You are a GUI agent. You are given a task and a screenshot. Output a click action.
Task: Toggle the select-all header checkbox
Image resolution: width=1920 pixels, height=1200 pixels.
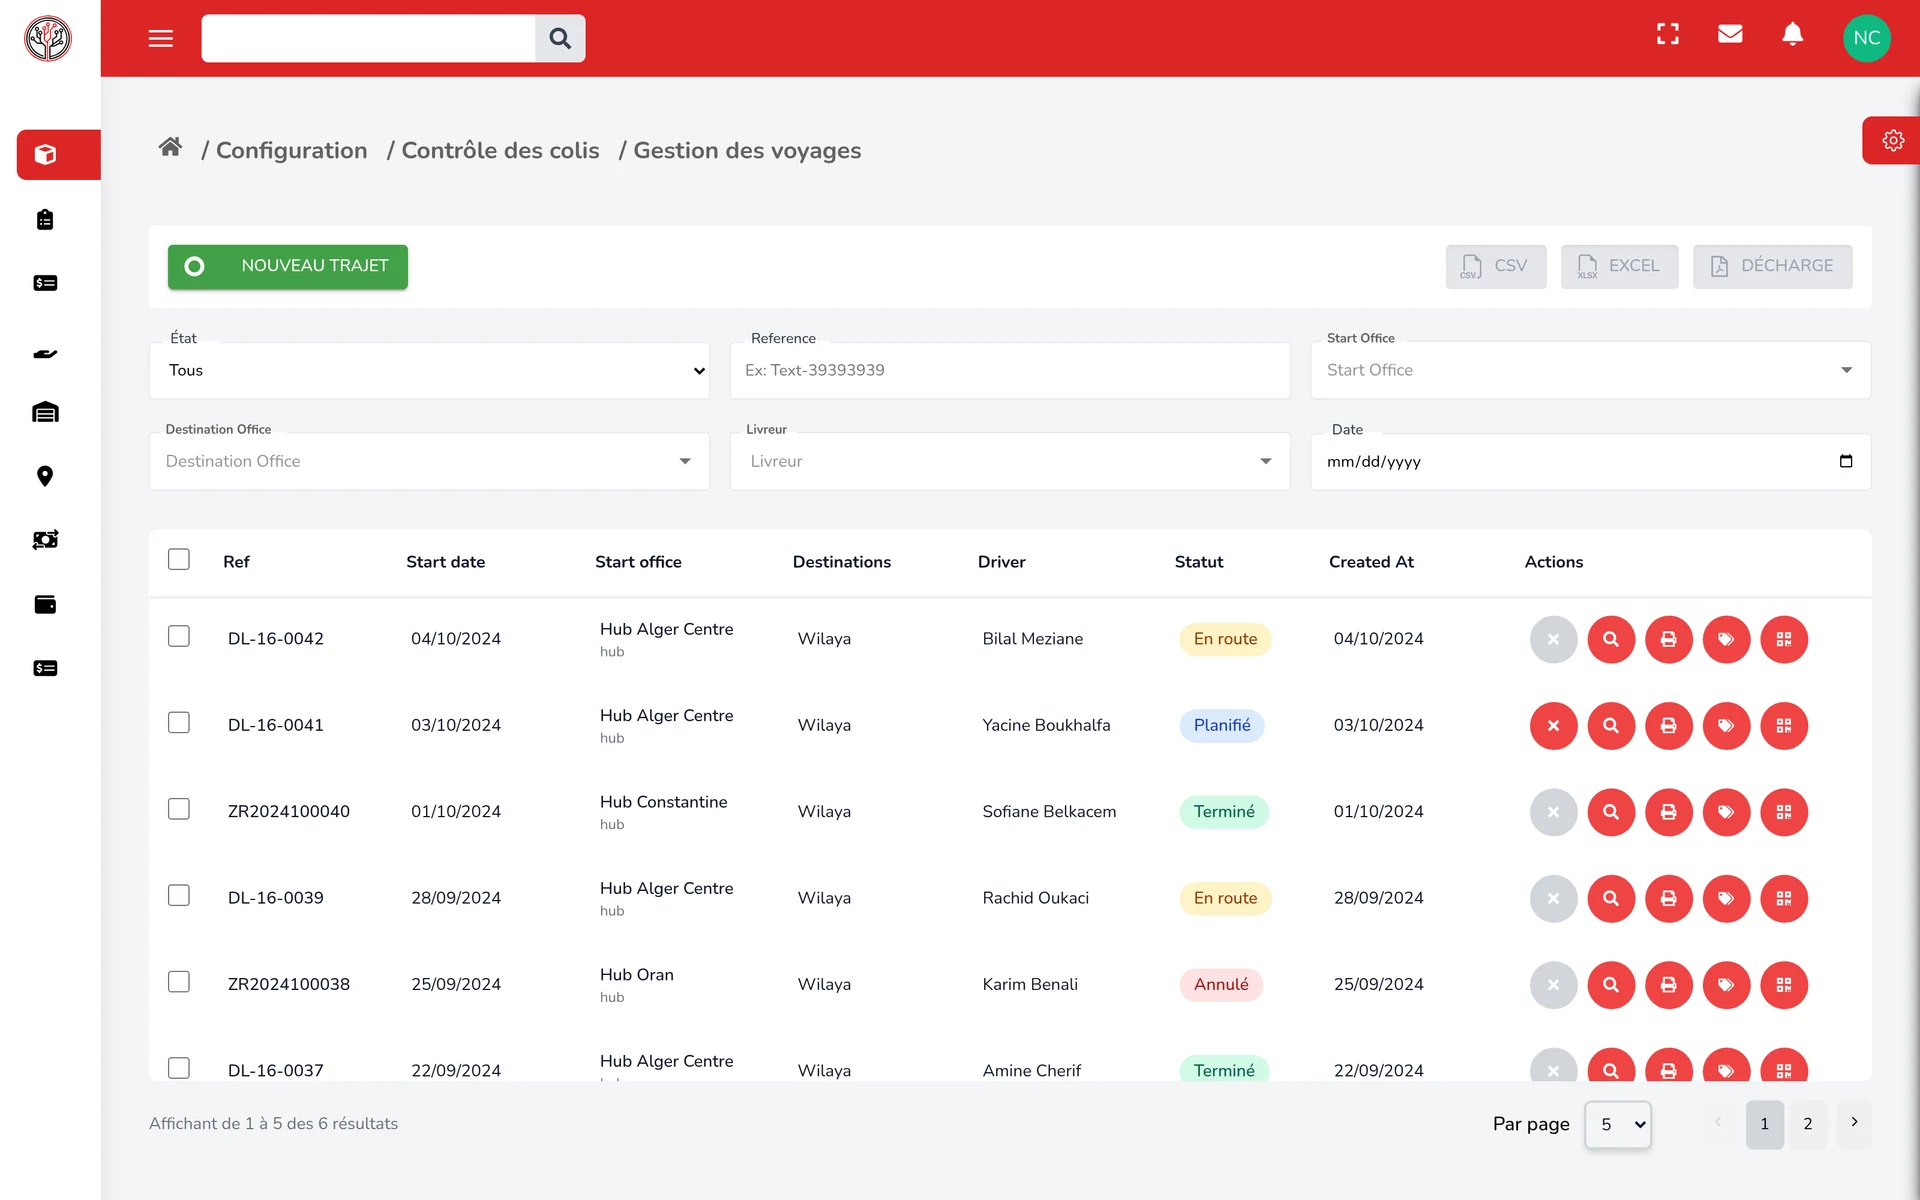179,559
